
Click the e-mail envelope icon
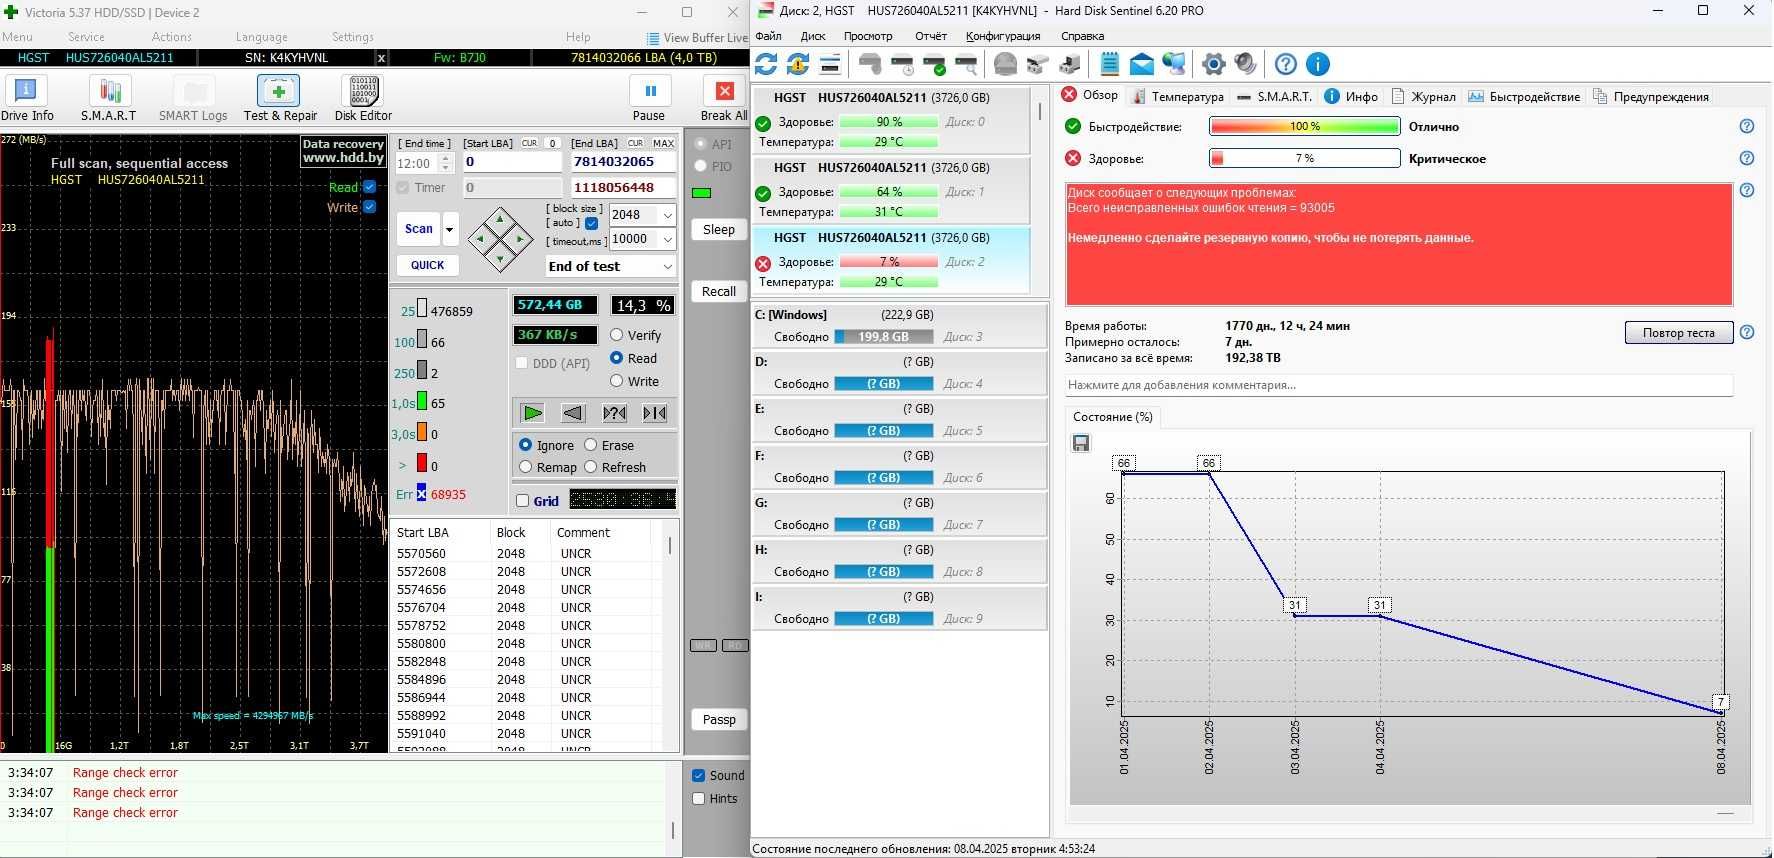[1142, 65]
